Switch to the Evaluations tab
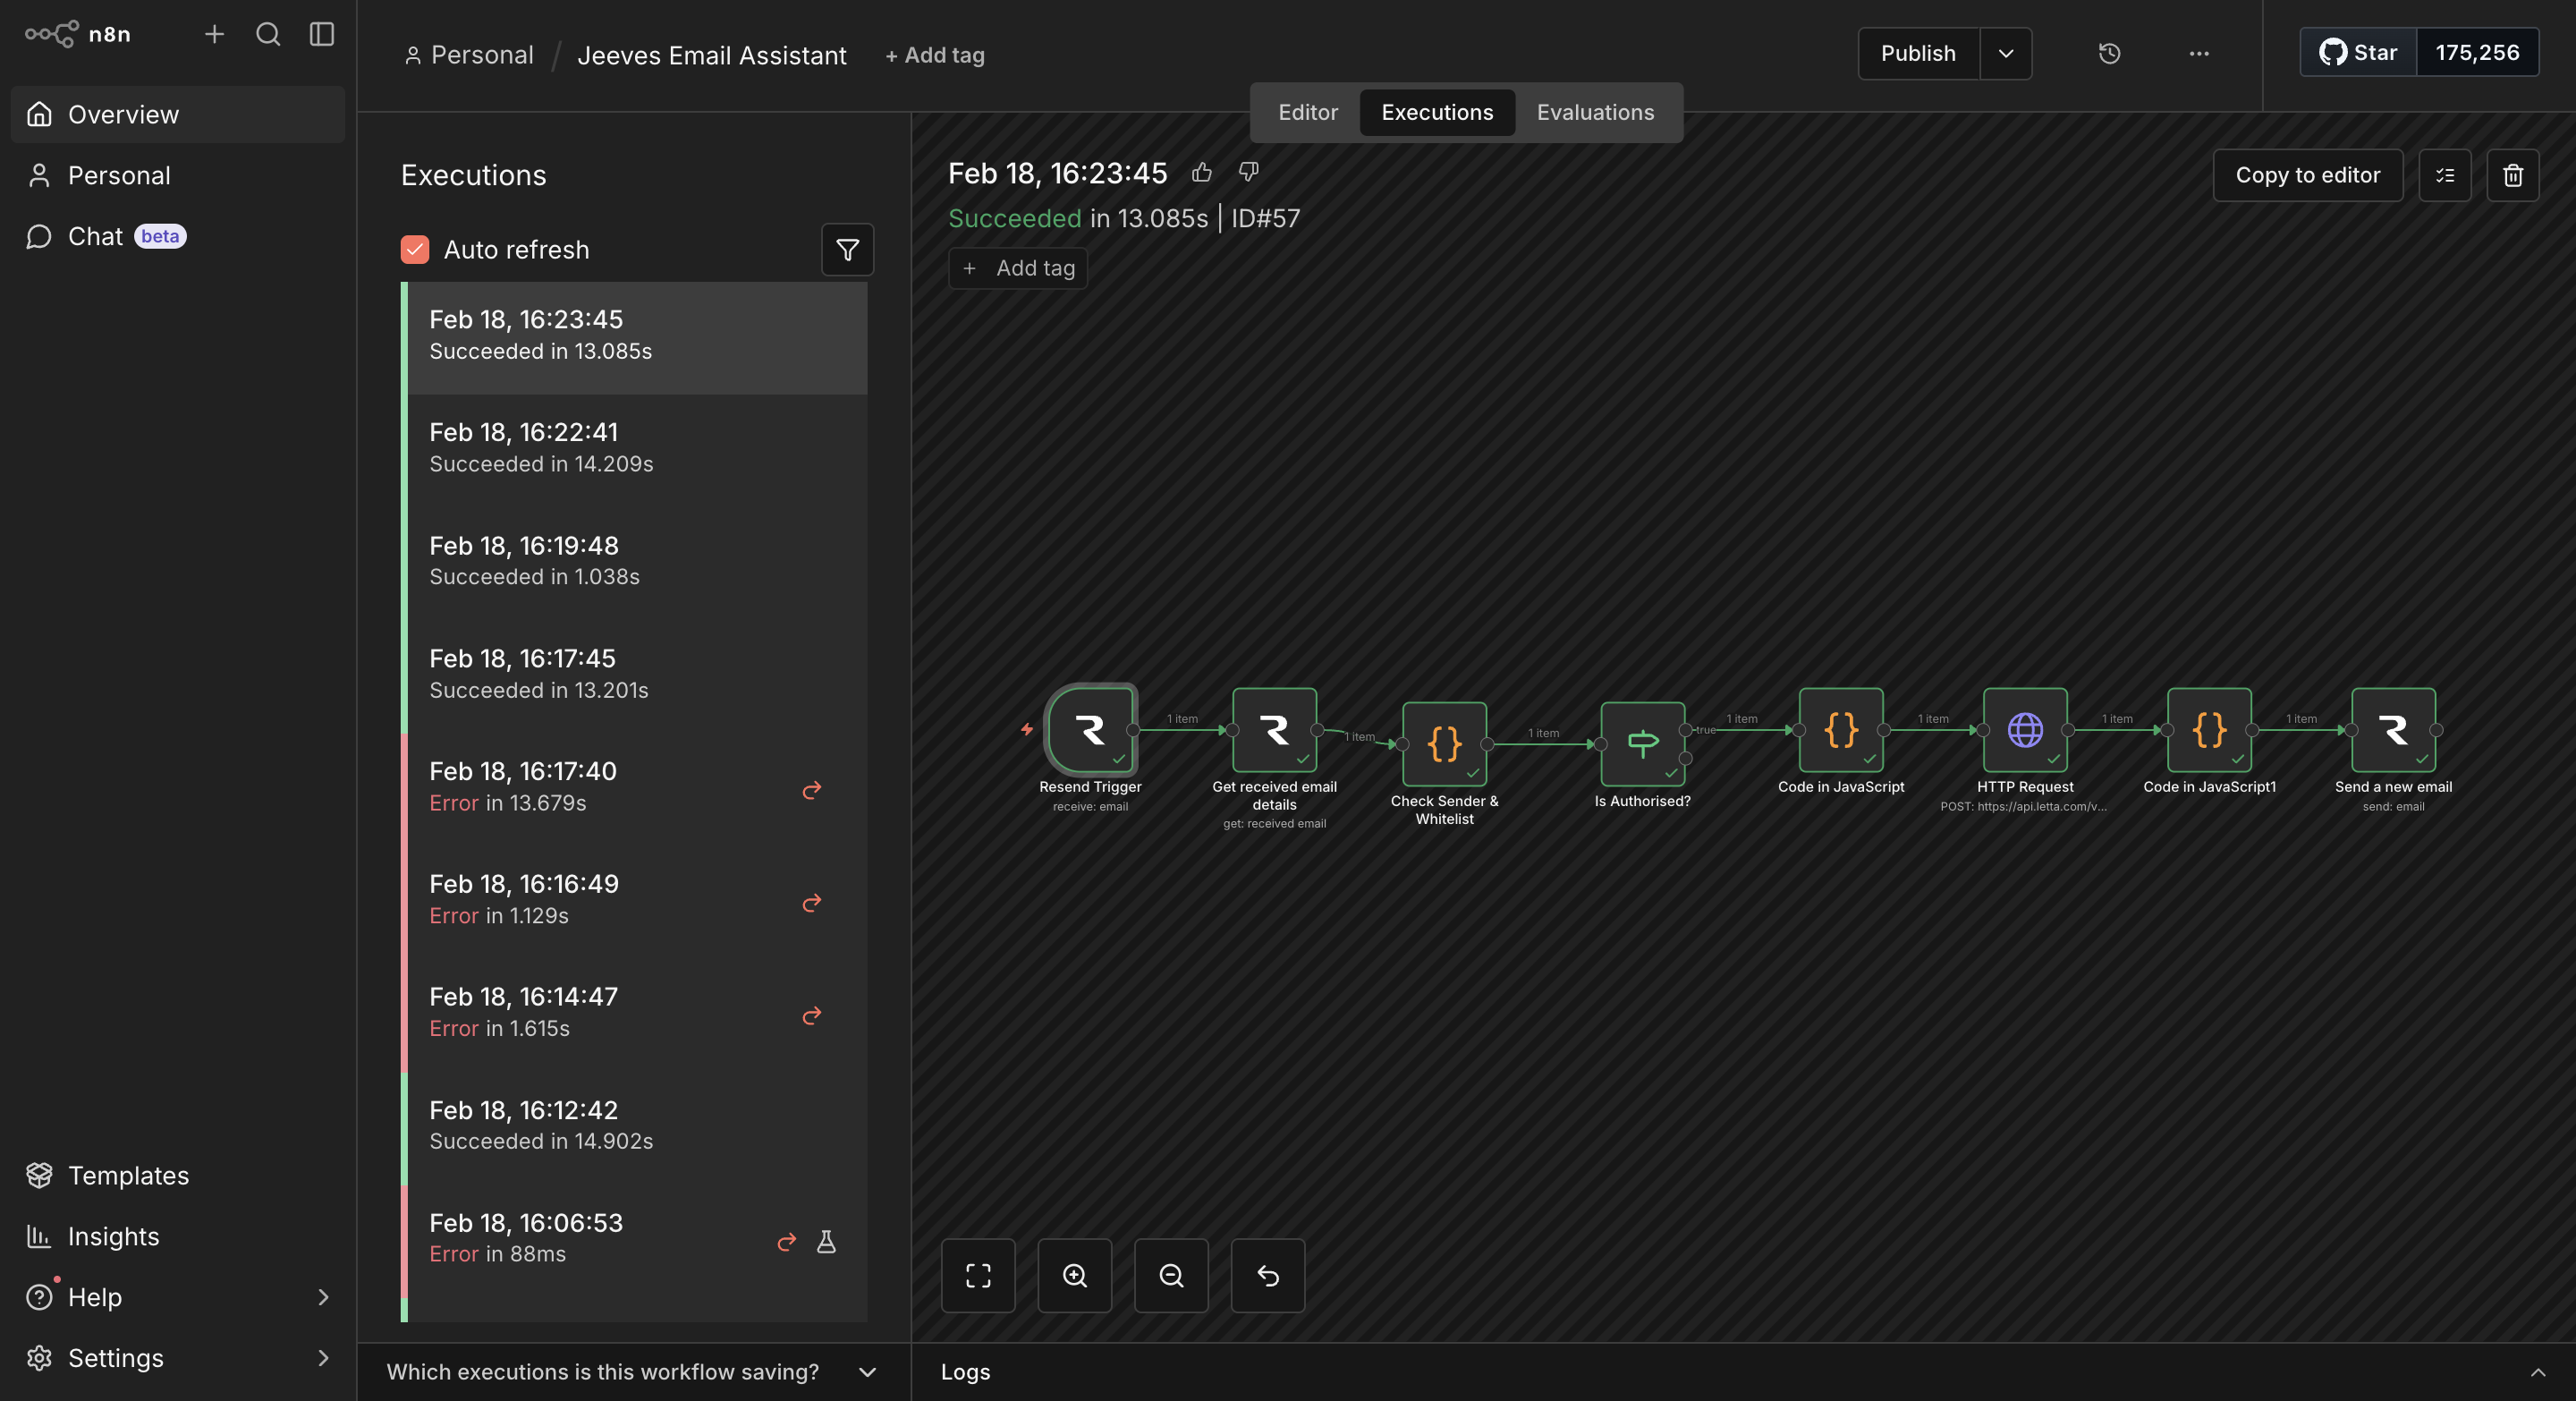Viewport: 2576px width, 1401px height. point(1594,113)
